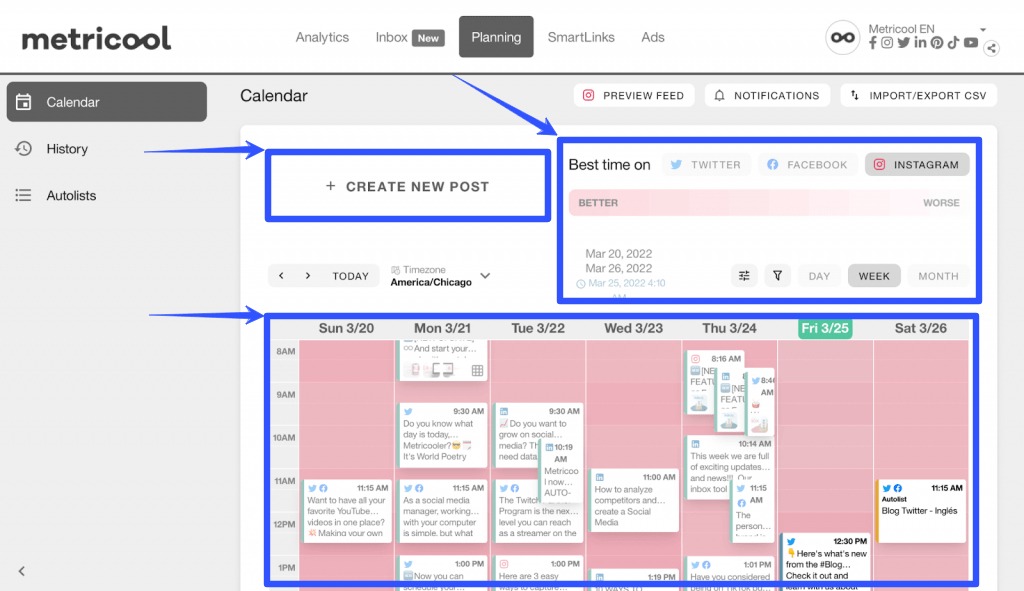Click the Autolists list icon in sidebar
Viewport: 1024px width, 591px height.
(x=24, y=196)
